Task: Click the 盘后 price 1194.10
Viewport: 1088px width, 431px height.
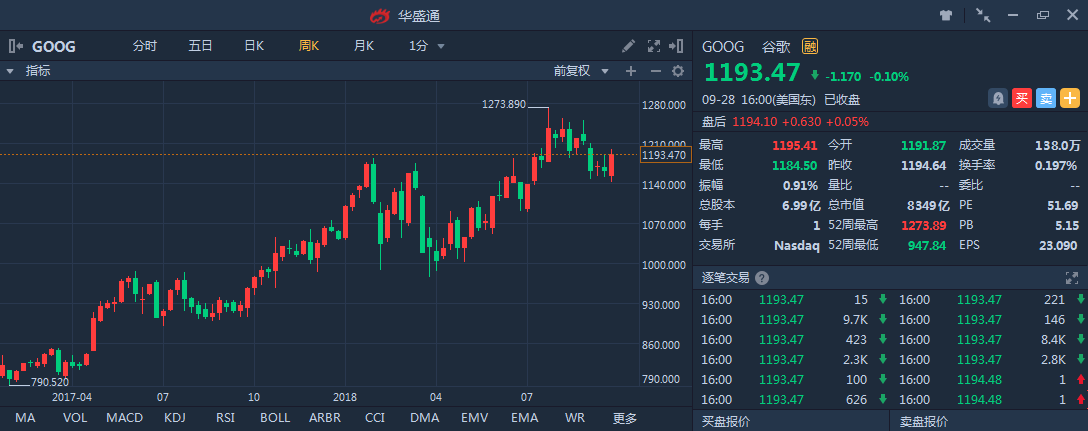Action: 755,121
